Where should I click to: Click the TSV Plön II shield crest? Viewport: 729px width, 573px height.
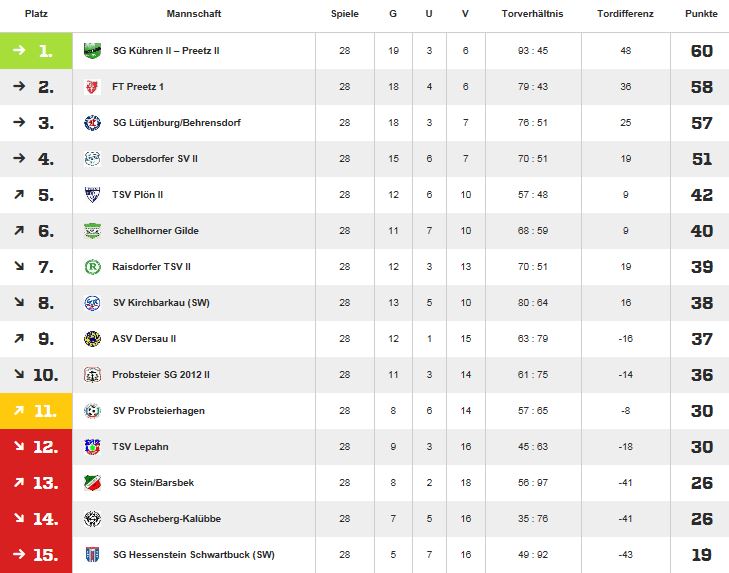tap(92, 194)
